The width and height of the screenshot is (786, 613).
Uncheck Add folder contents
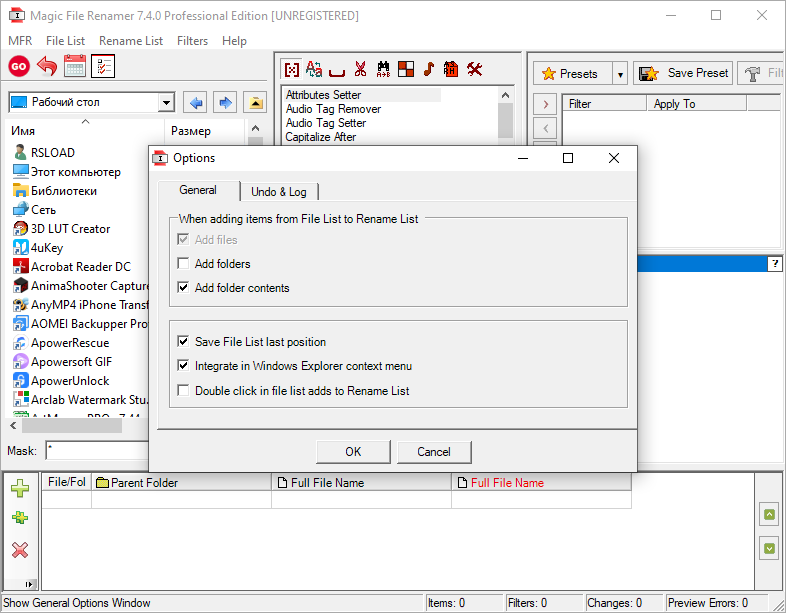point(183,287)
